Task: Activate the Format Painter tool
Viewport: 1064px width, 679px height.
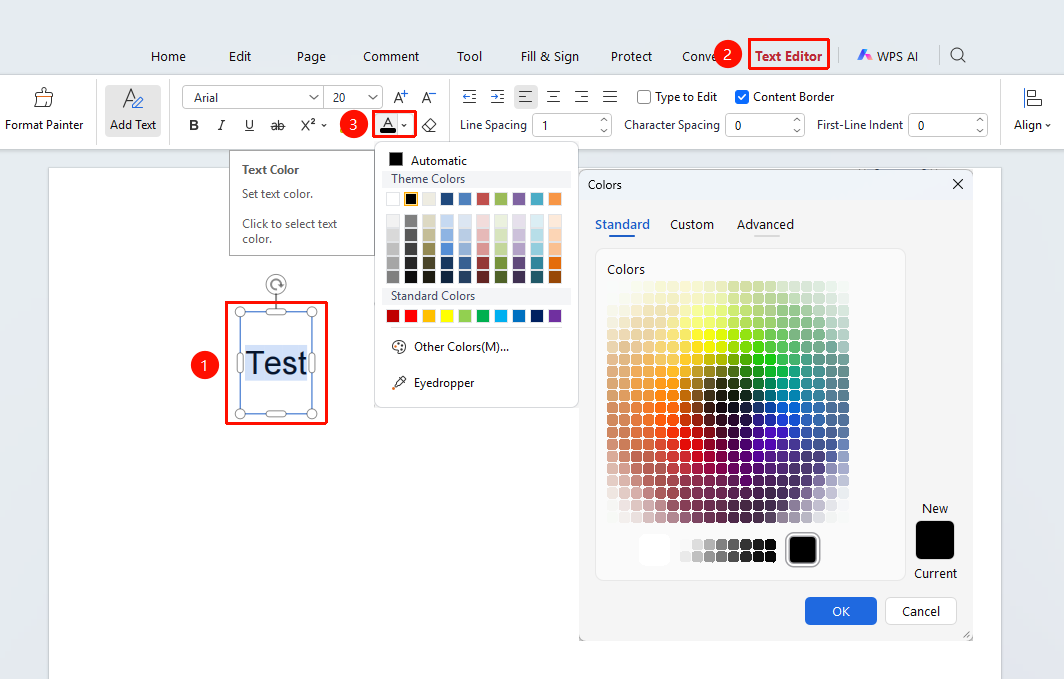Action: click(x=44, y=110)
